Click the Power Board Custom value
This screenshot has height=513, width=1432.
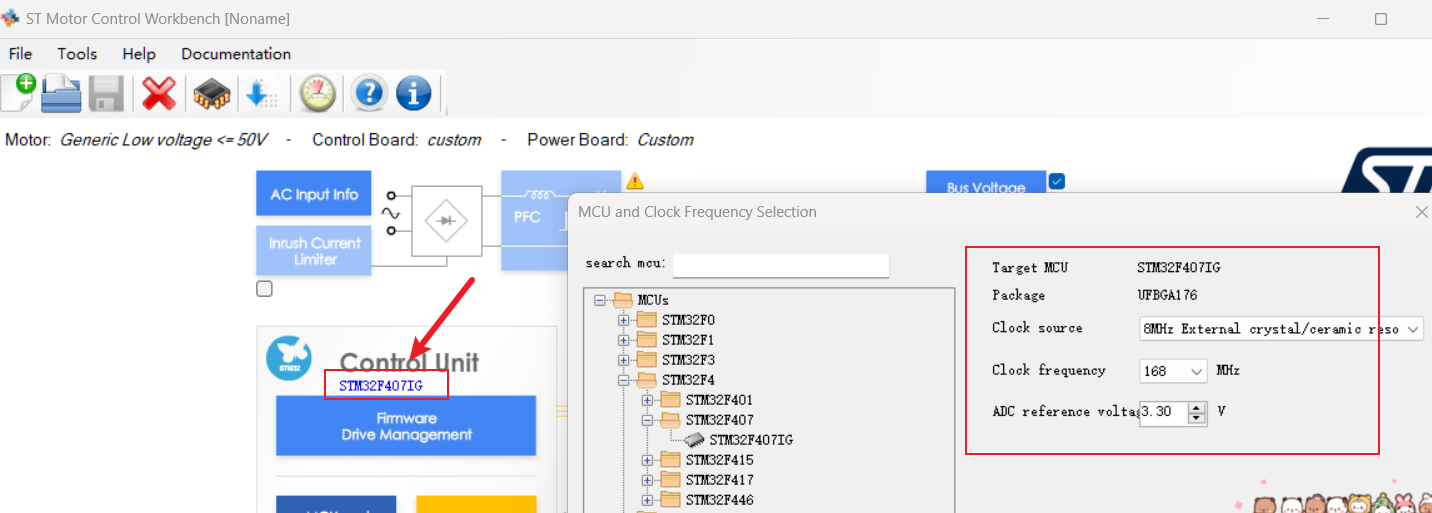(665, 140)
